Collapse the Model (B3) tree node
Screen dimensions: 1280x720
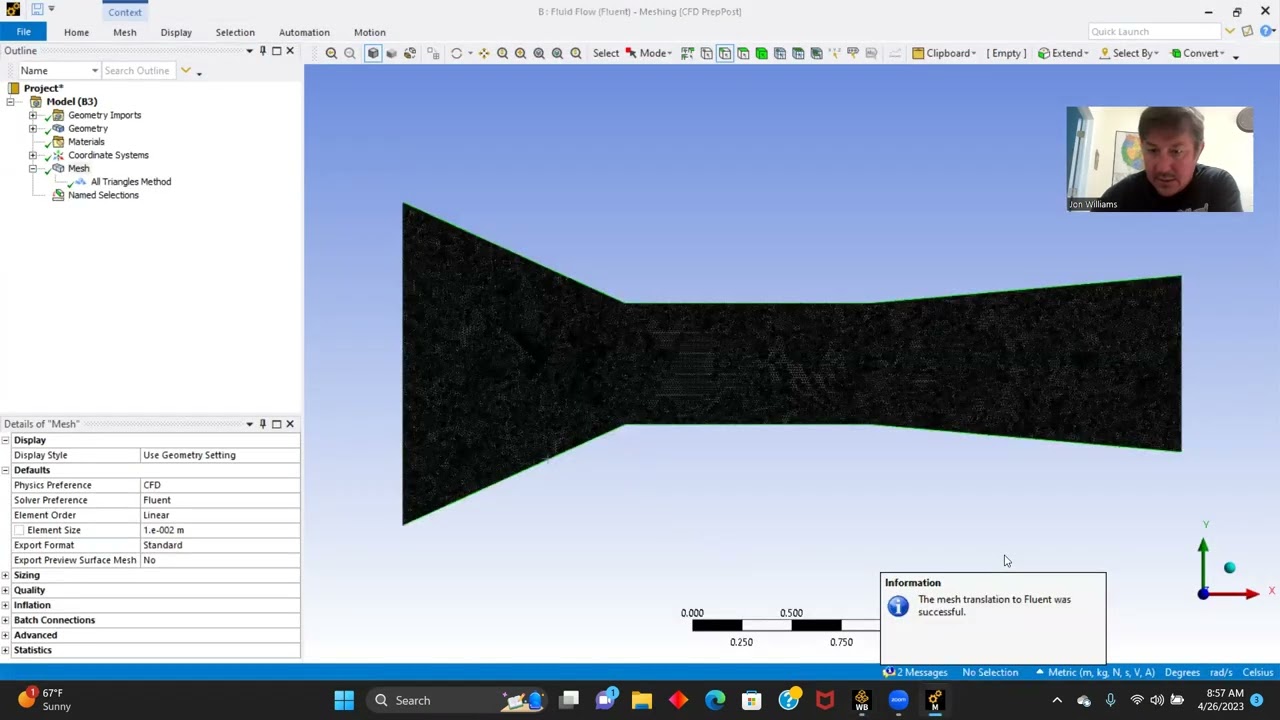pyautogui.click(x=11, y=101)
